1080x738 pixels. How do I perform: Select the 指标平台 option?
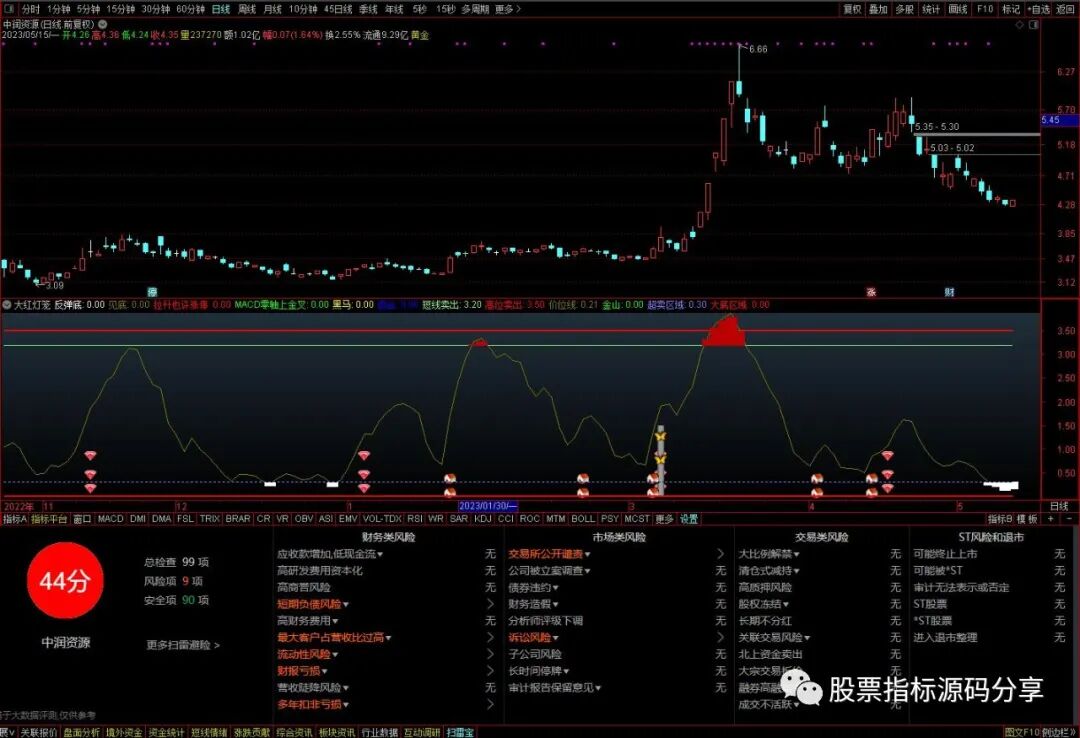point(50,519)
